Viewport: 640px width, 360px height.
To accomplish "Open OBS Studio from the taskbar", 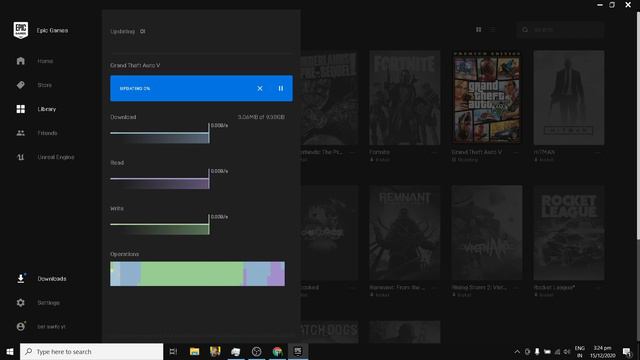I will tap(256, 351).
